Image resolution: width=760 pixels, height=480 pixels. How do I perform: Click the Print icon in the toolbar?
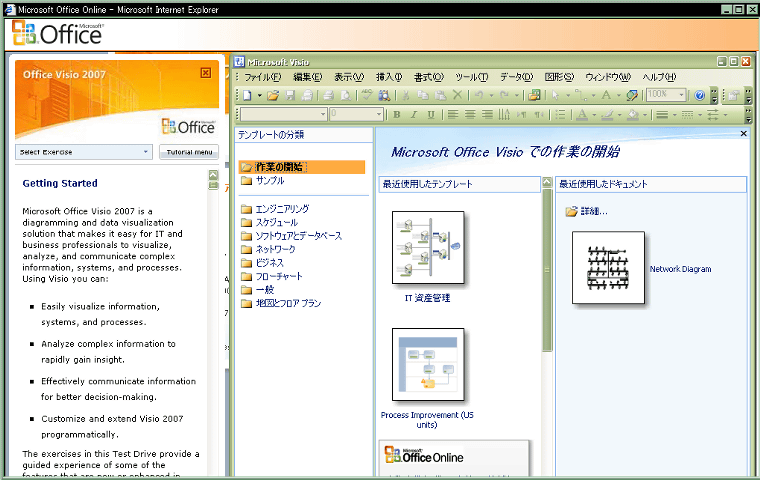pos(329,95)
